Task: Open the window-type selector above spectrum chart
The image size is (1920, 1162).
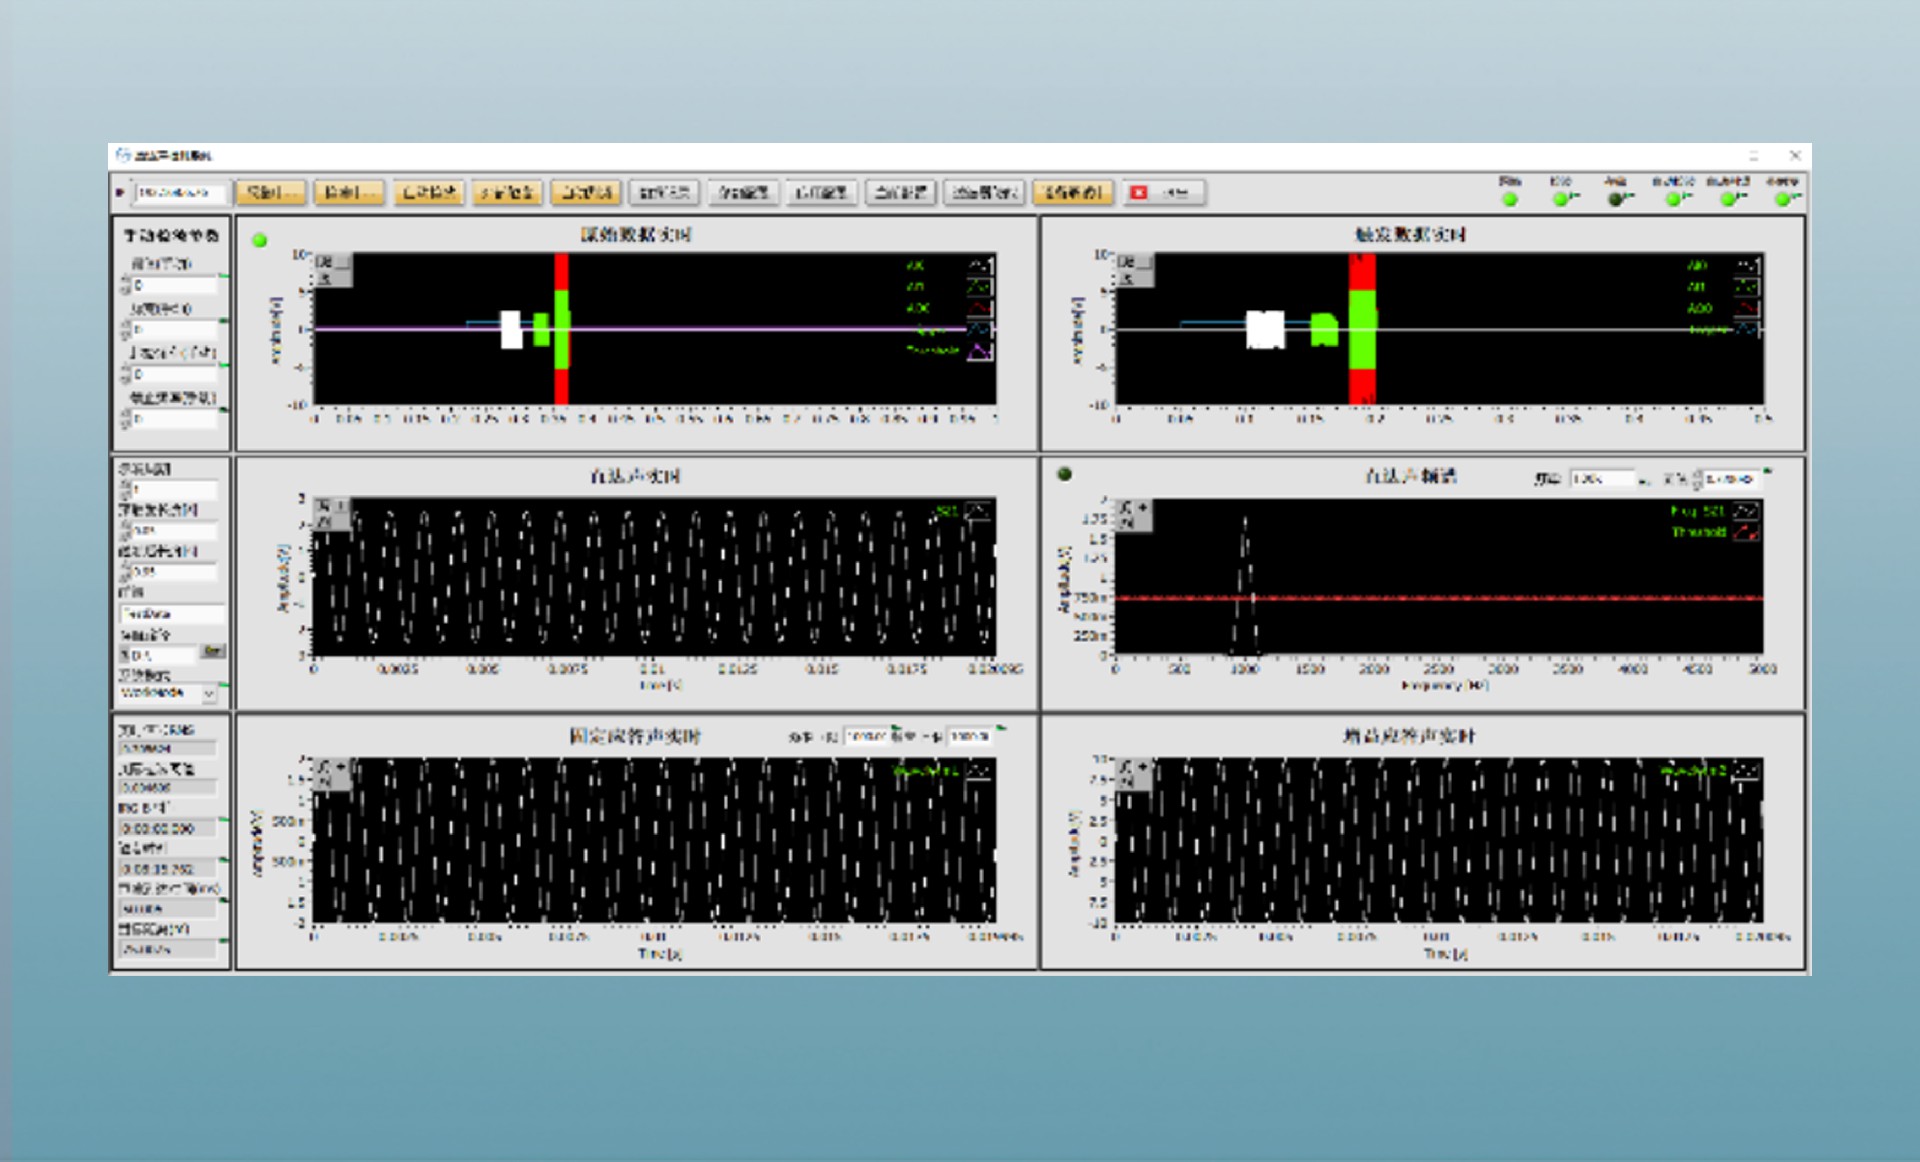Action: click(1733, 479)
